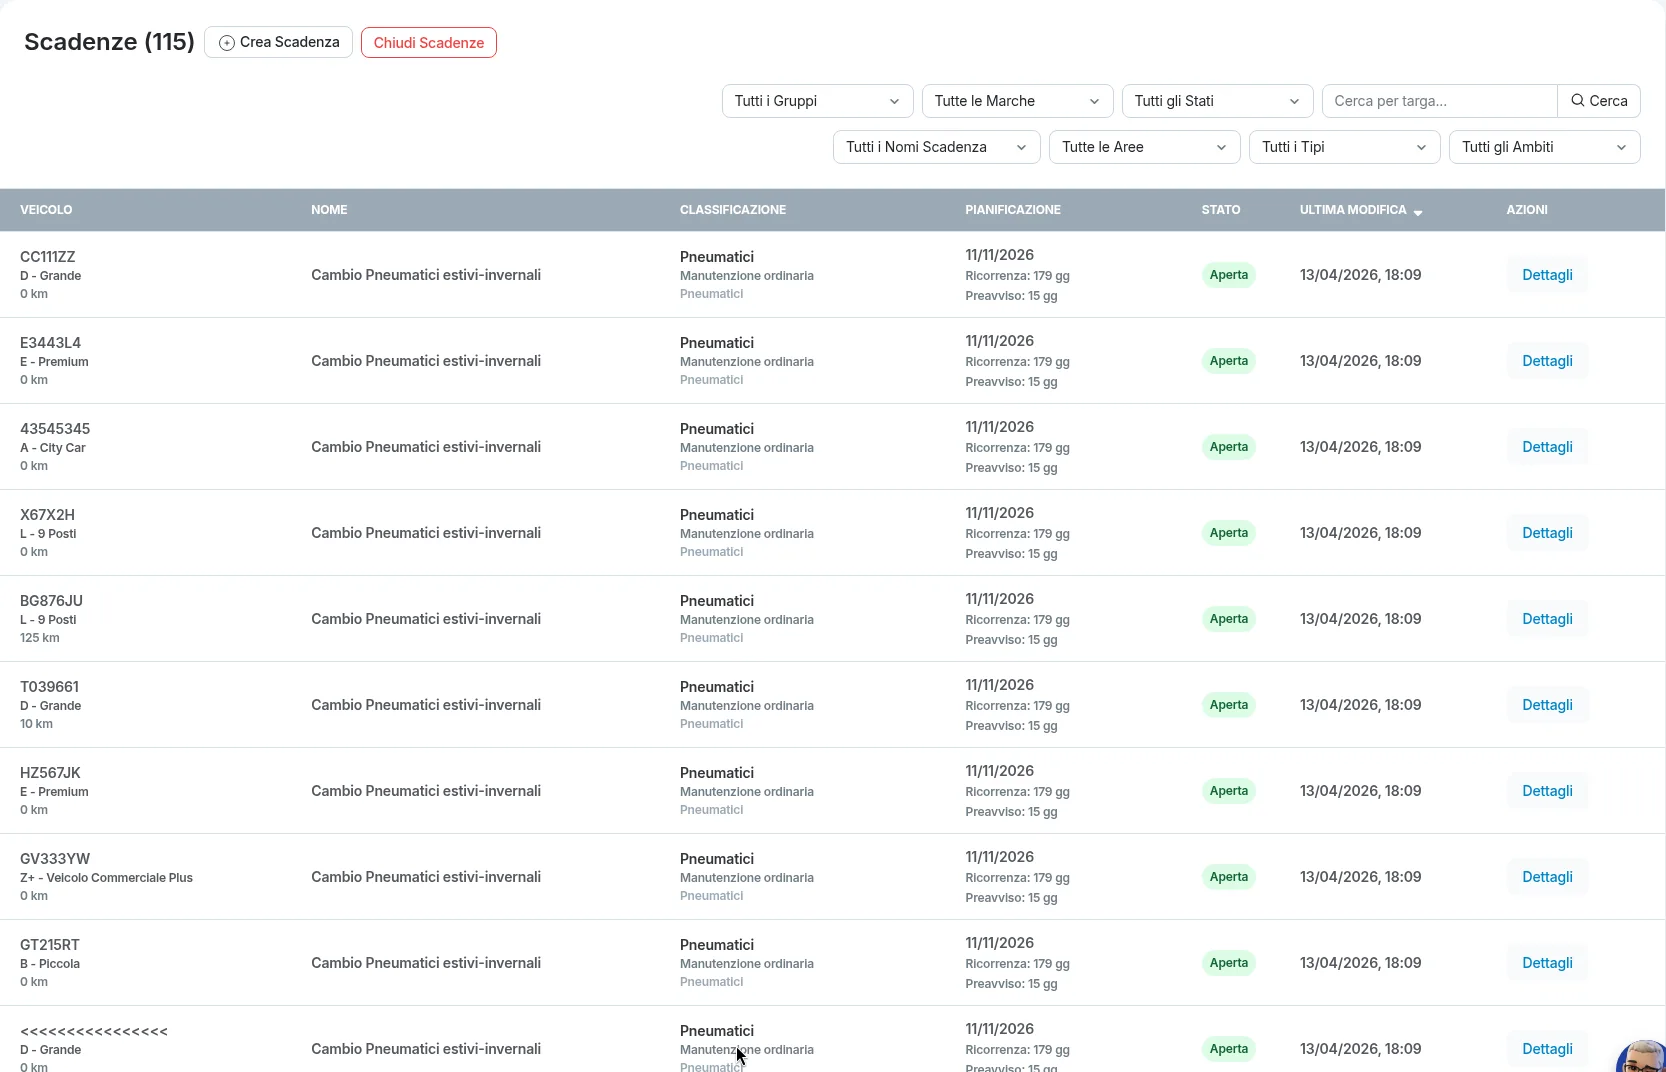This screenshot has width=1666, height=1072.
Task: Click the Classificazione column header
Action: click(732, 210)
